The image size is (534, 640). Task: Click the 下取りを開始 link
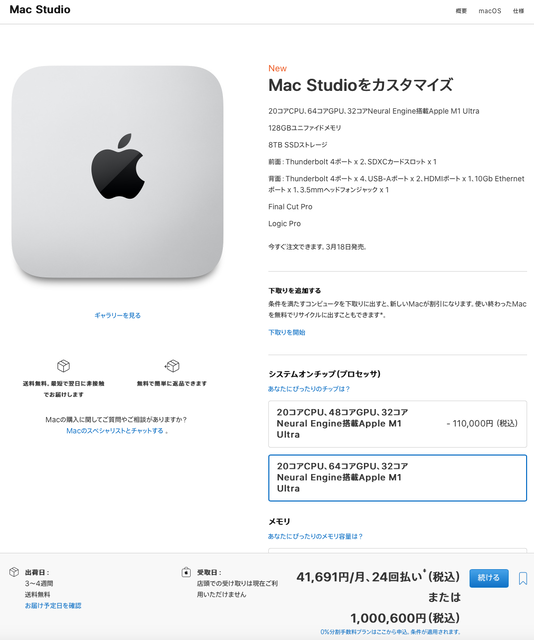[287, 332]
